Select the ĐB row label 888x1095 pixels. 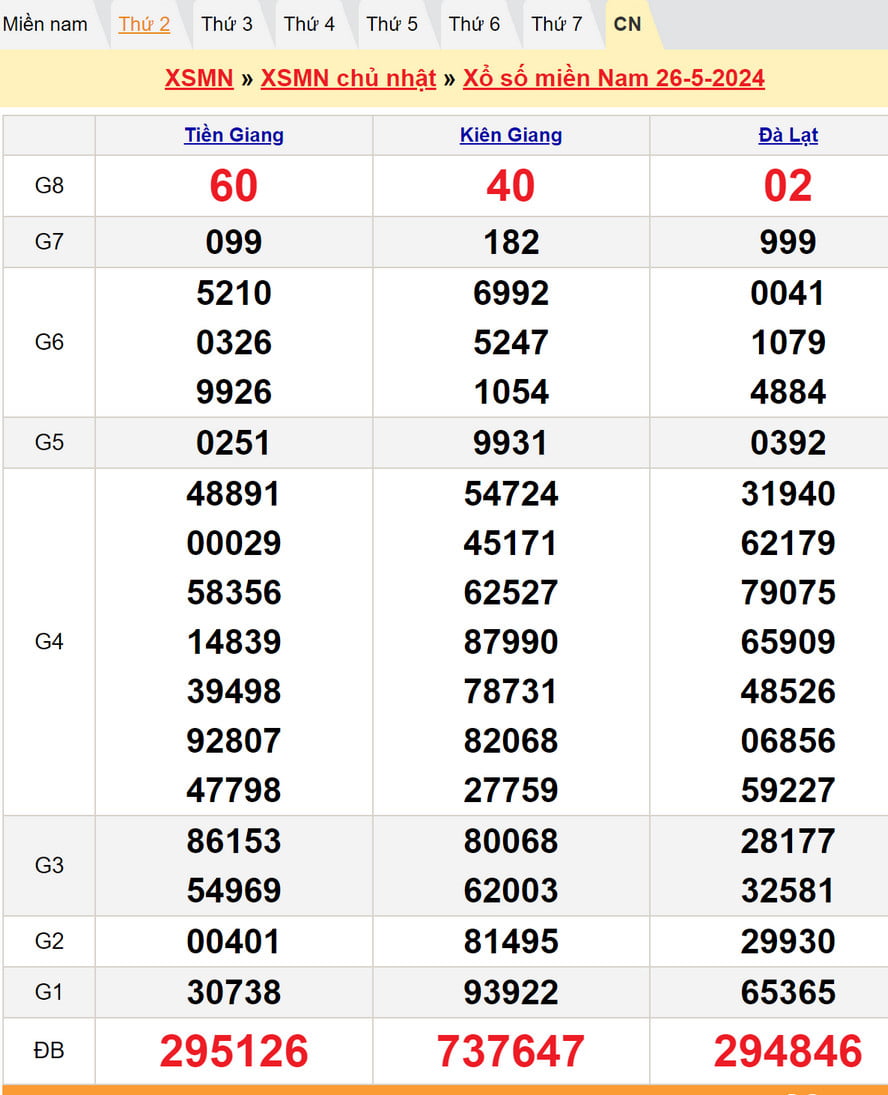pyautogui.click(x=49, y=1051)
